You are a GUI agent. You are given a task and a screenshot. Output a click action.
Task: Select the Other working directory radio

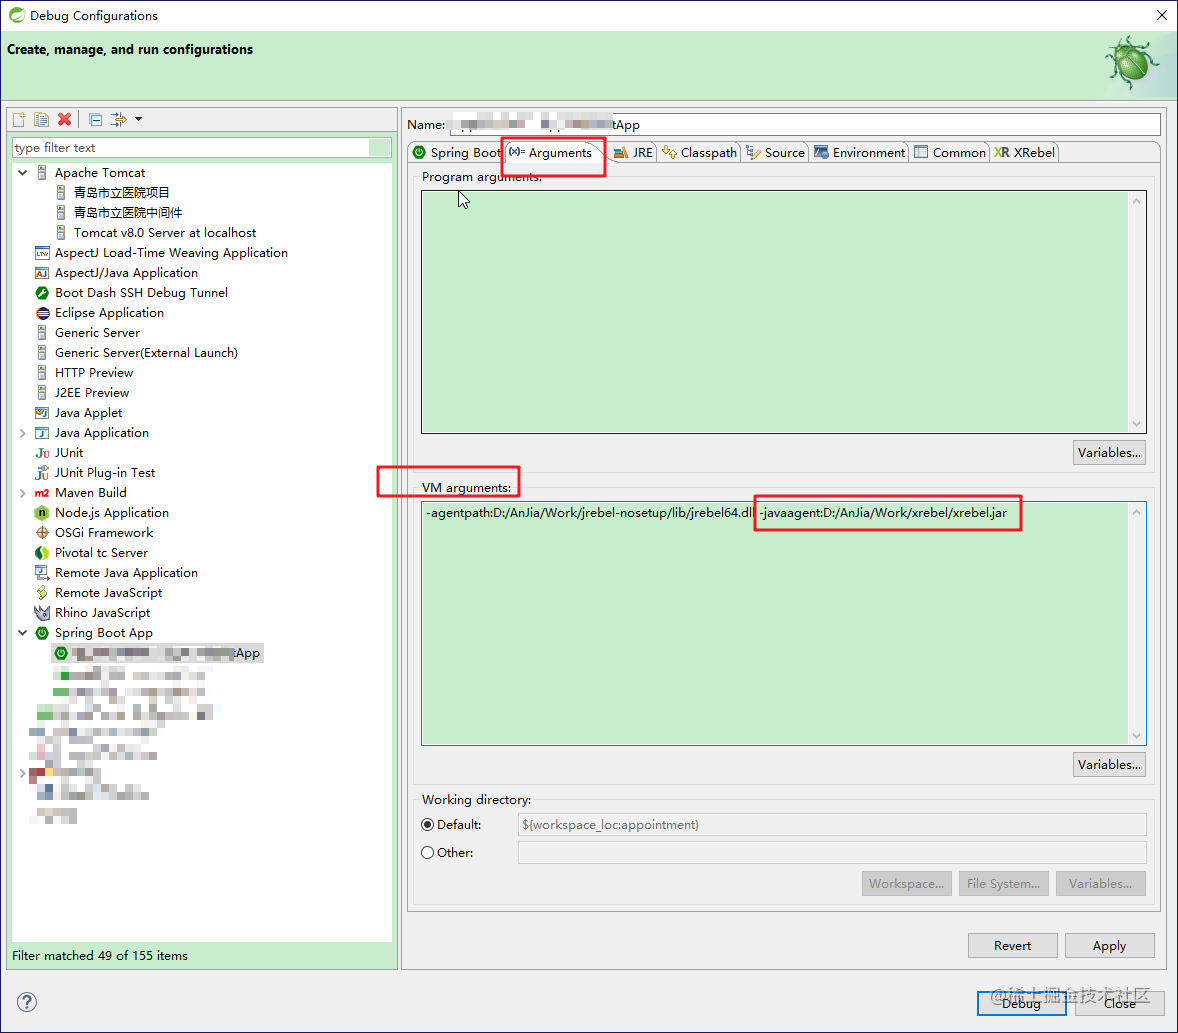[x=427, y=853]
